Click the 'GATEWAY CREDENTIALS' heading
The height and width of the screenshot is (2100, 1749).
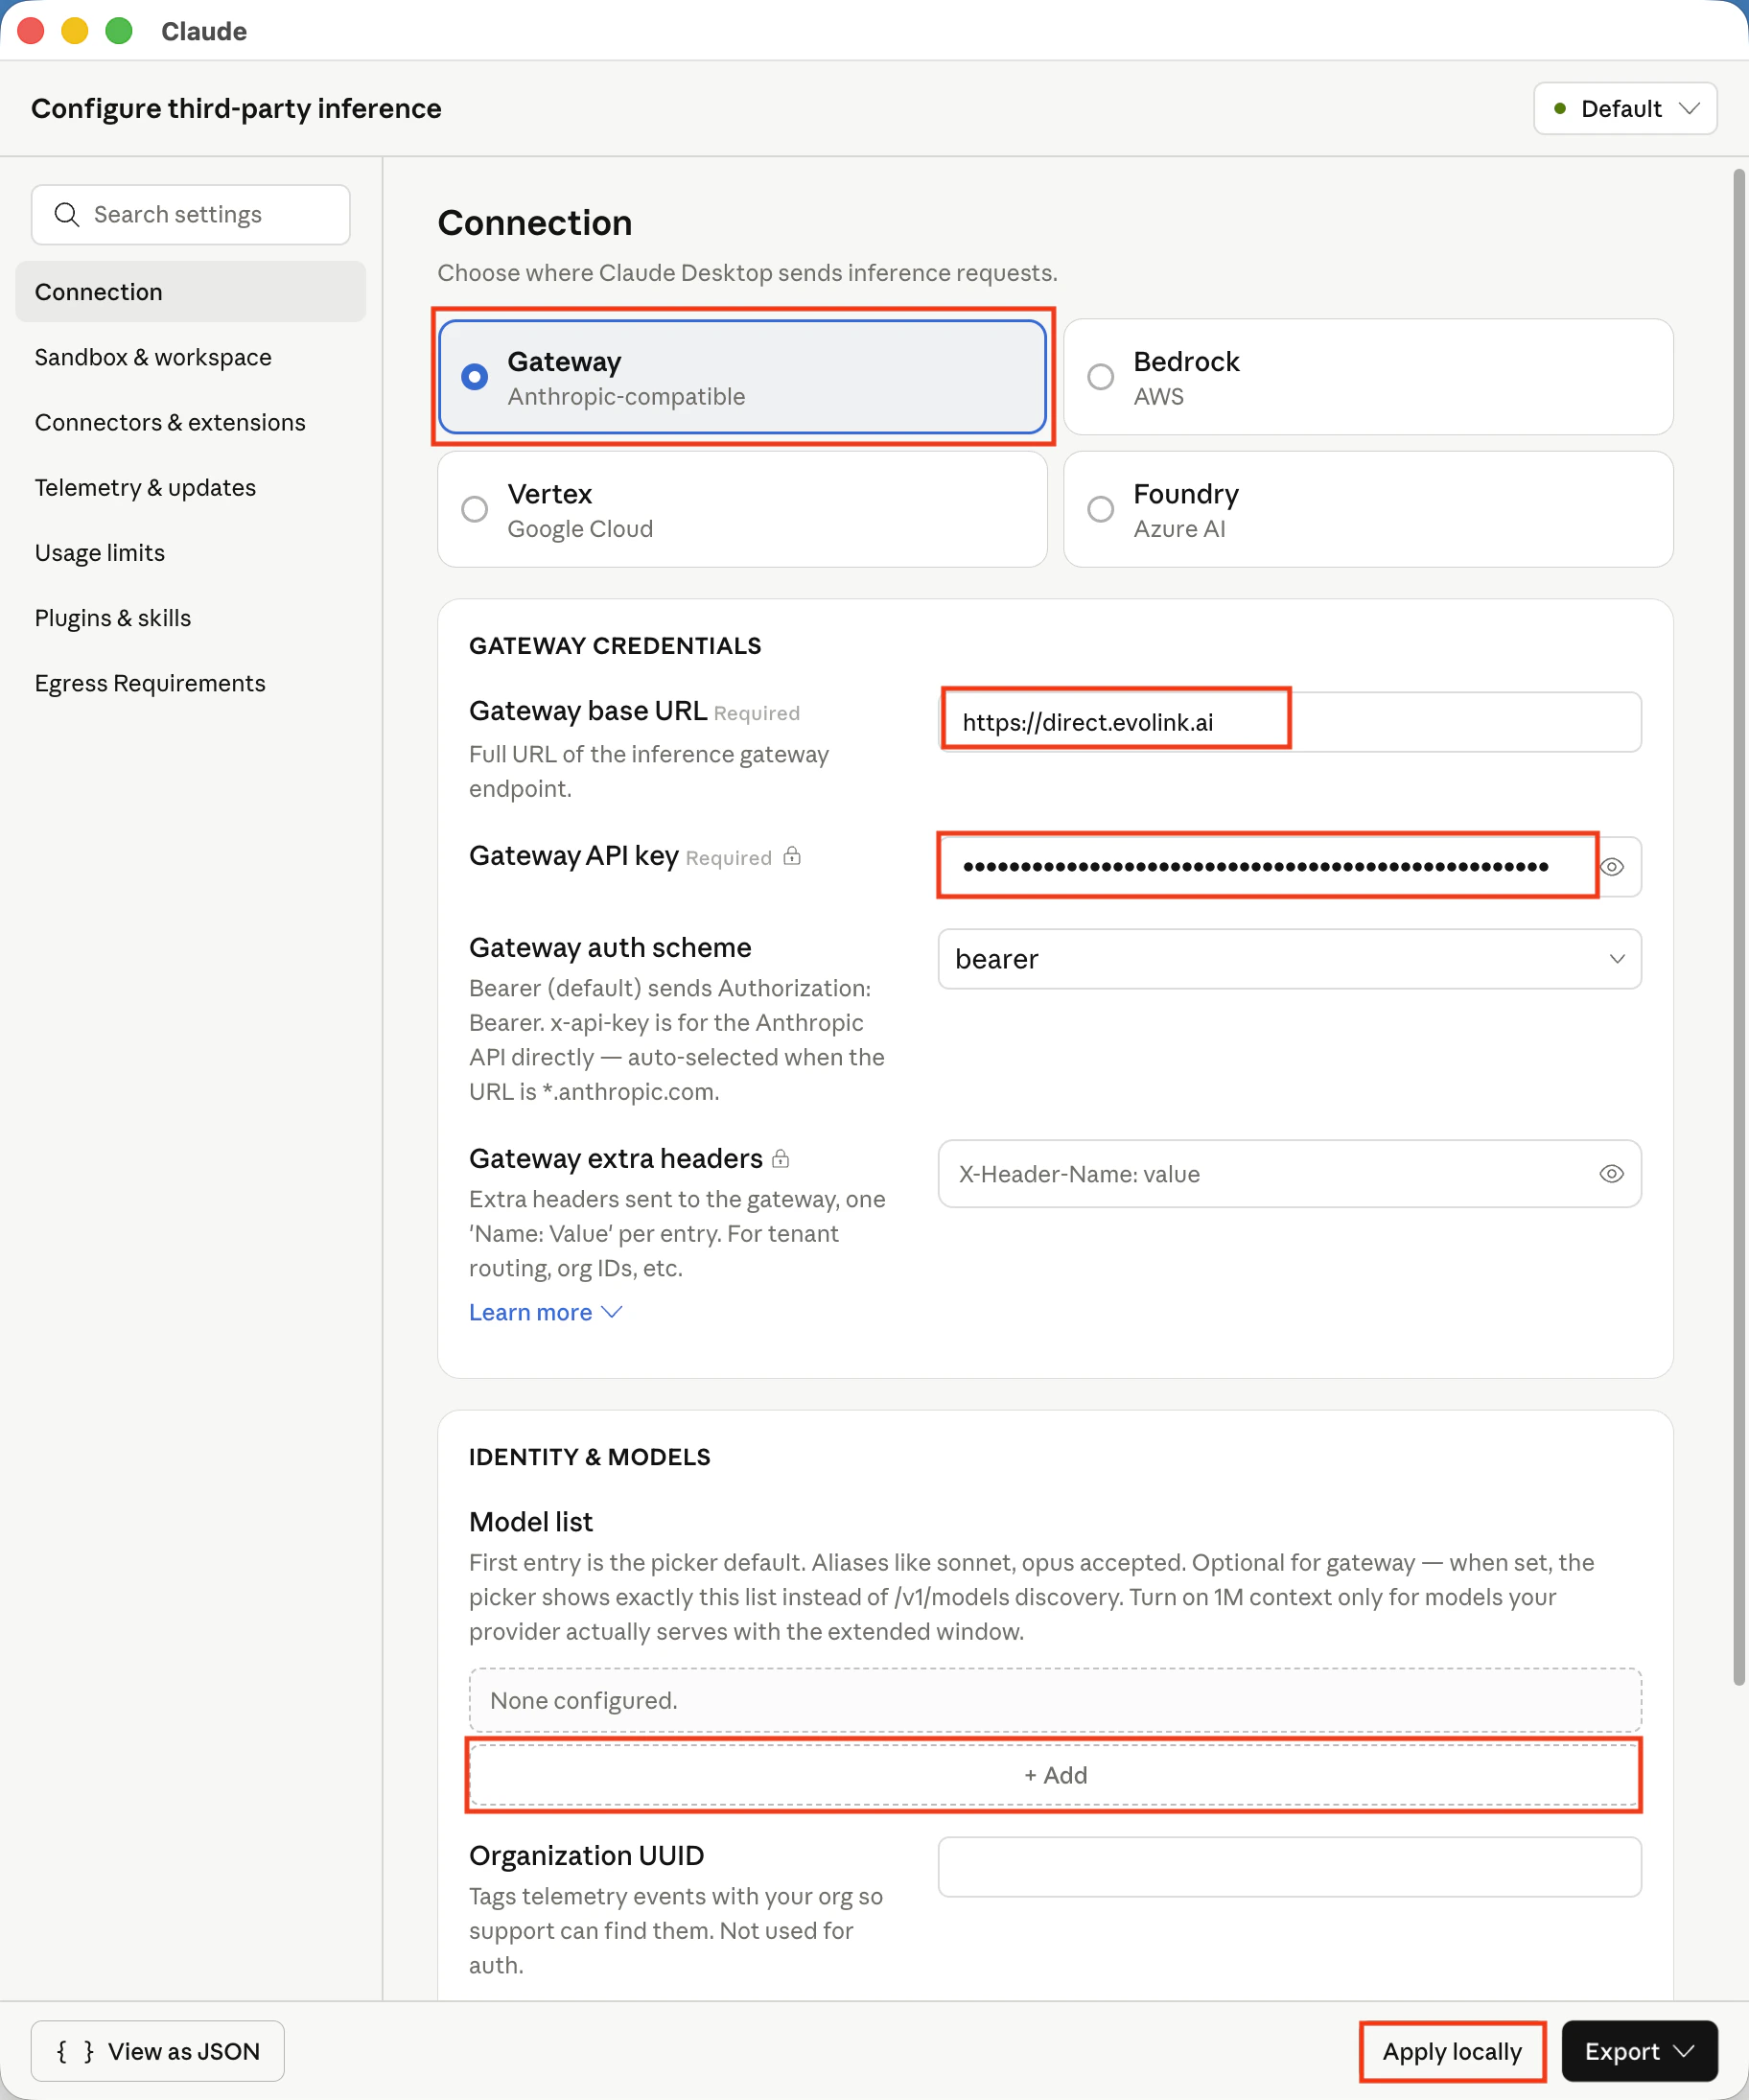point(615,646)
